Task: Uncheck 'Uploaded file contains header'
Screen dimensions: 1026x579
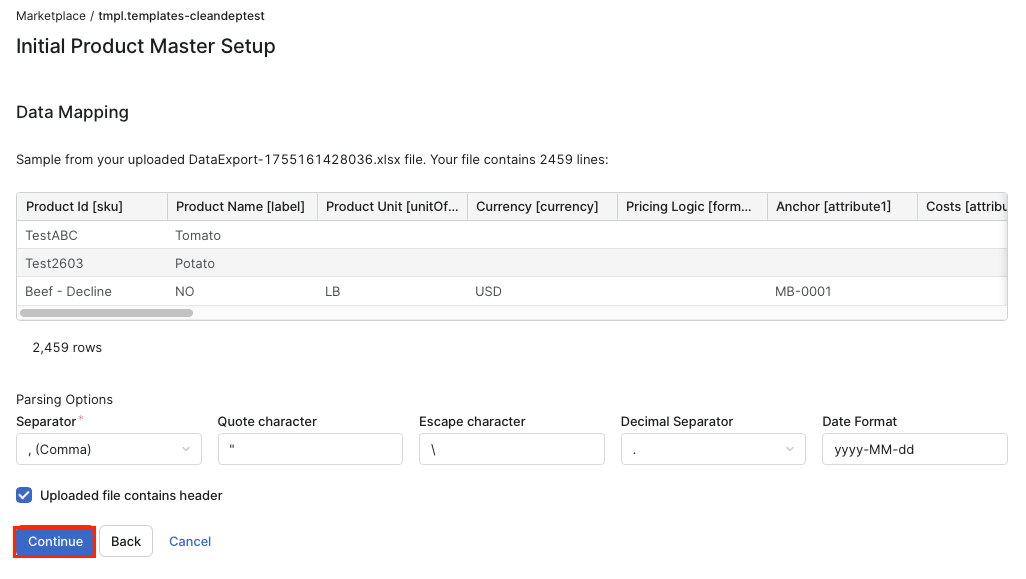Action: [23, 495]
